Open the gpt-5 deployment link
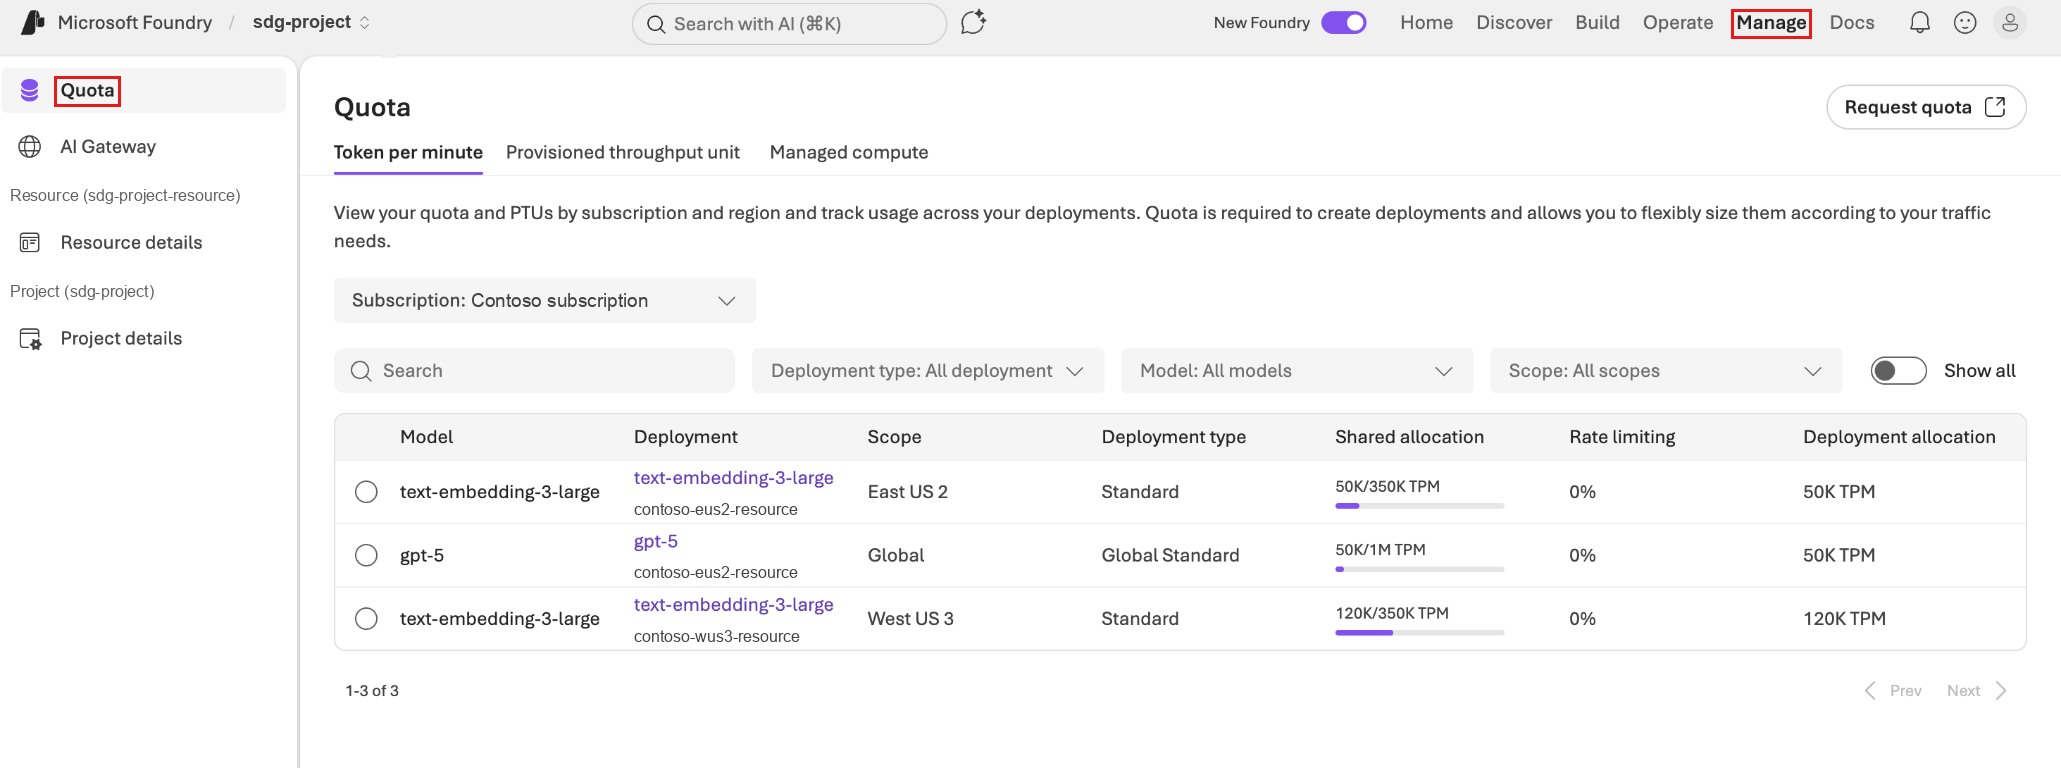The width and height of the screenshot is (2061, 768). pyautogui.click(x=656, y=541)
